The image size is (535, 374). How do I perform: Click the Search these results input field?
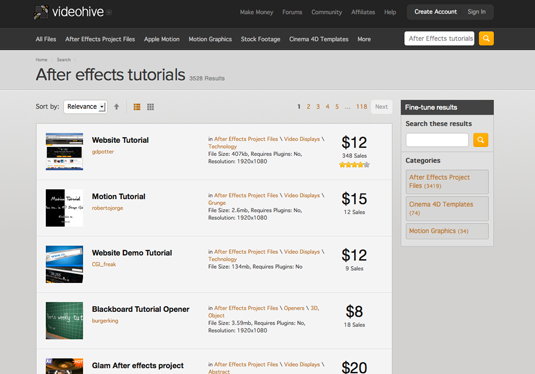(437, 140)
